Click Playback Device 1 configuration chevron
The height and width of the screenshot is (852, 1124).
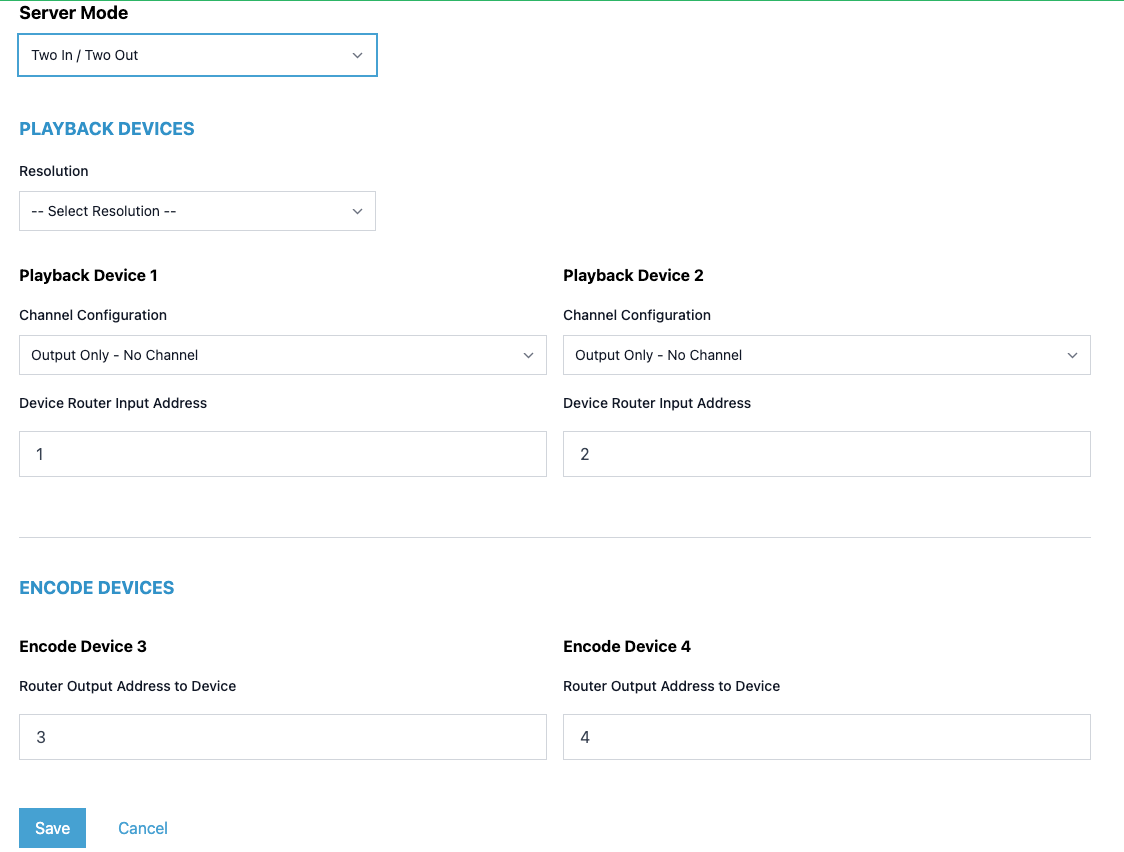pos(530,355)
